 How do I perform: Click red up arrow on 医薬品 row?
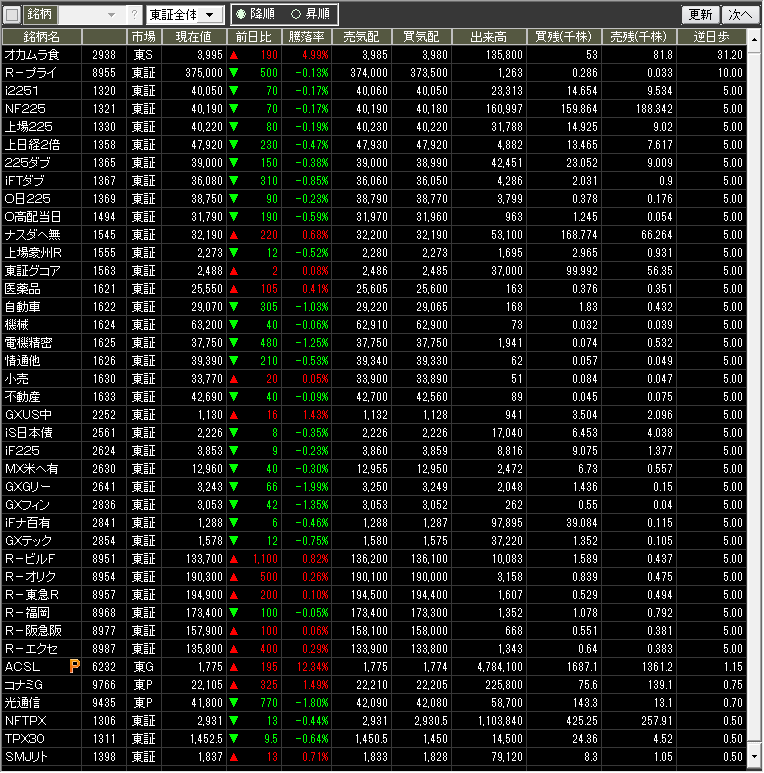point(234,289)
